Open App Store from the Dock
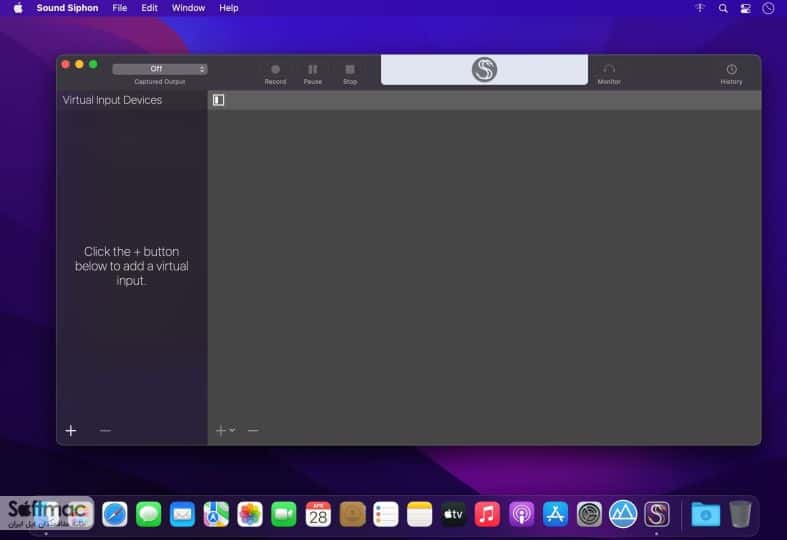This screenshot has width=787, height=540. (555, 514)
